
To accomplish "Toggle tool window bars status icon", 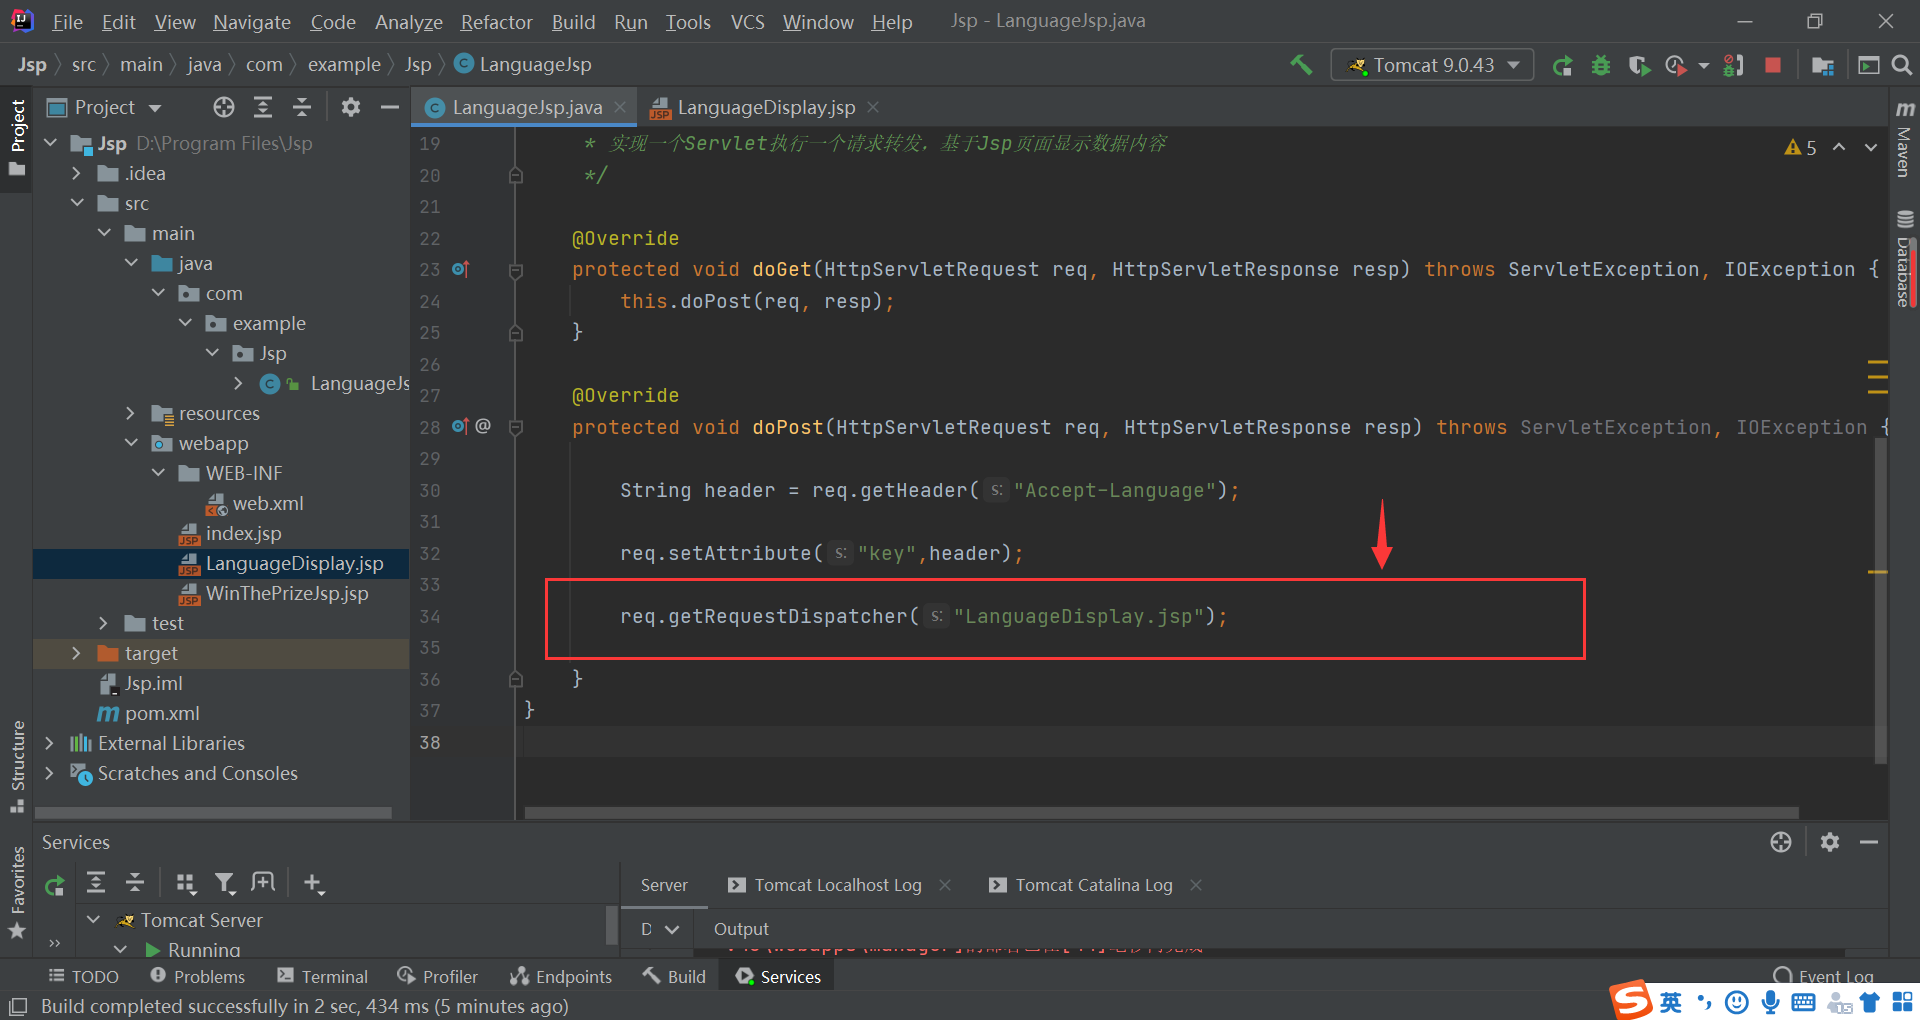I will click(17, 1006).
